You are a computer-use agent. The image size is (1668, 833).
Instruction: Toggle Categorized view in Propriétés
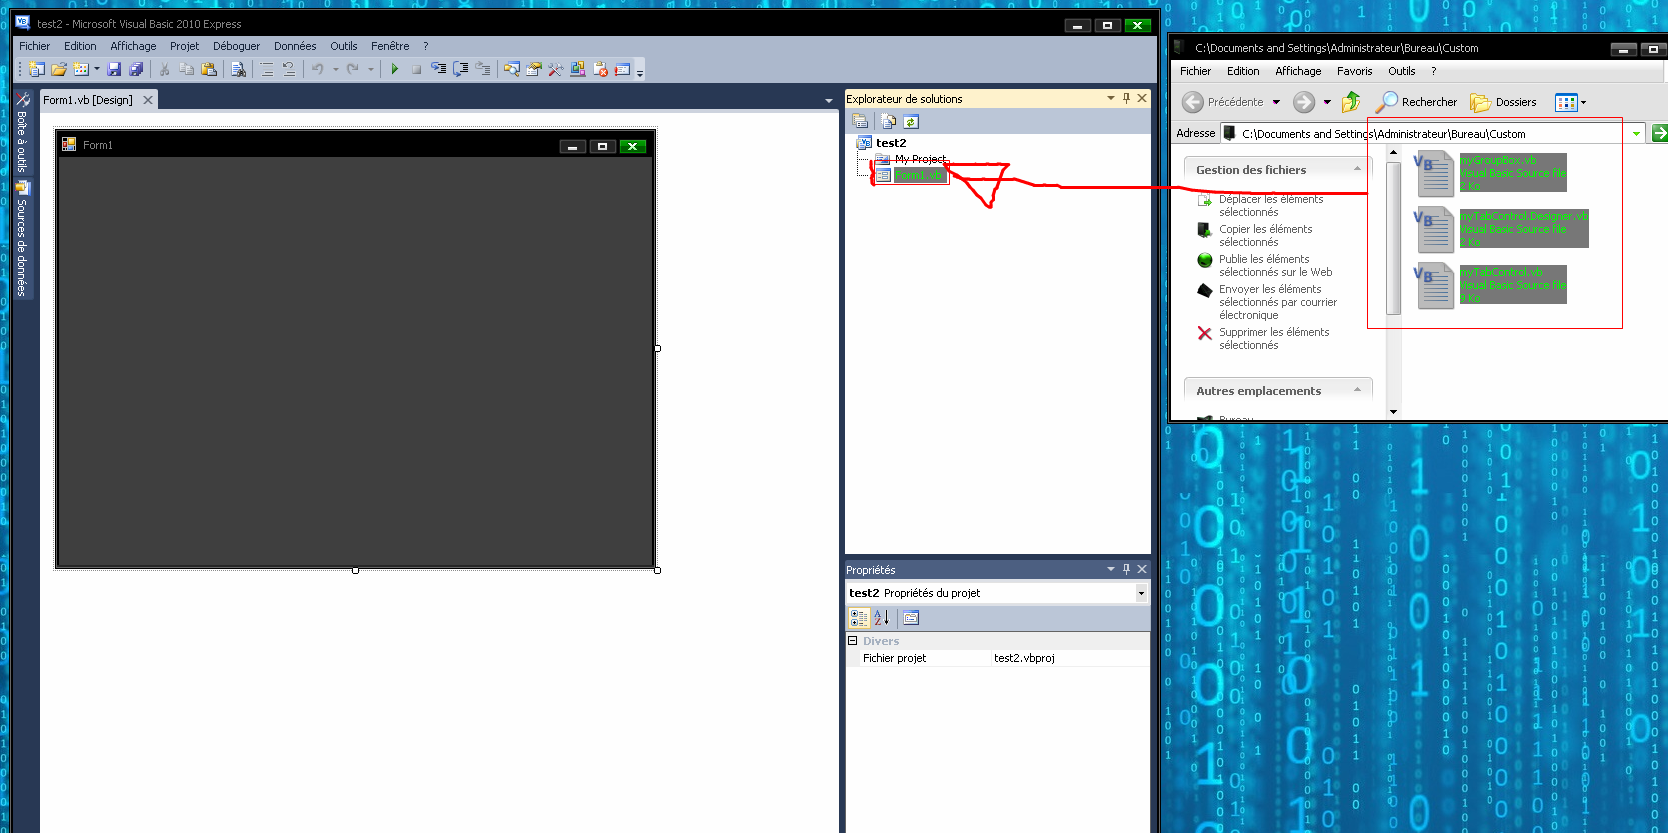tap(859, 618)
